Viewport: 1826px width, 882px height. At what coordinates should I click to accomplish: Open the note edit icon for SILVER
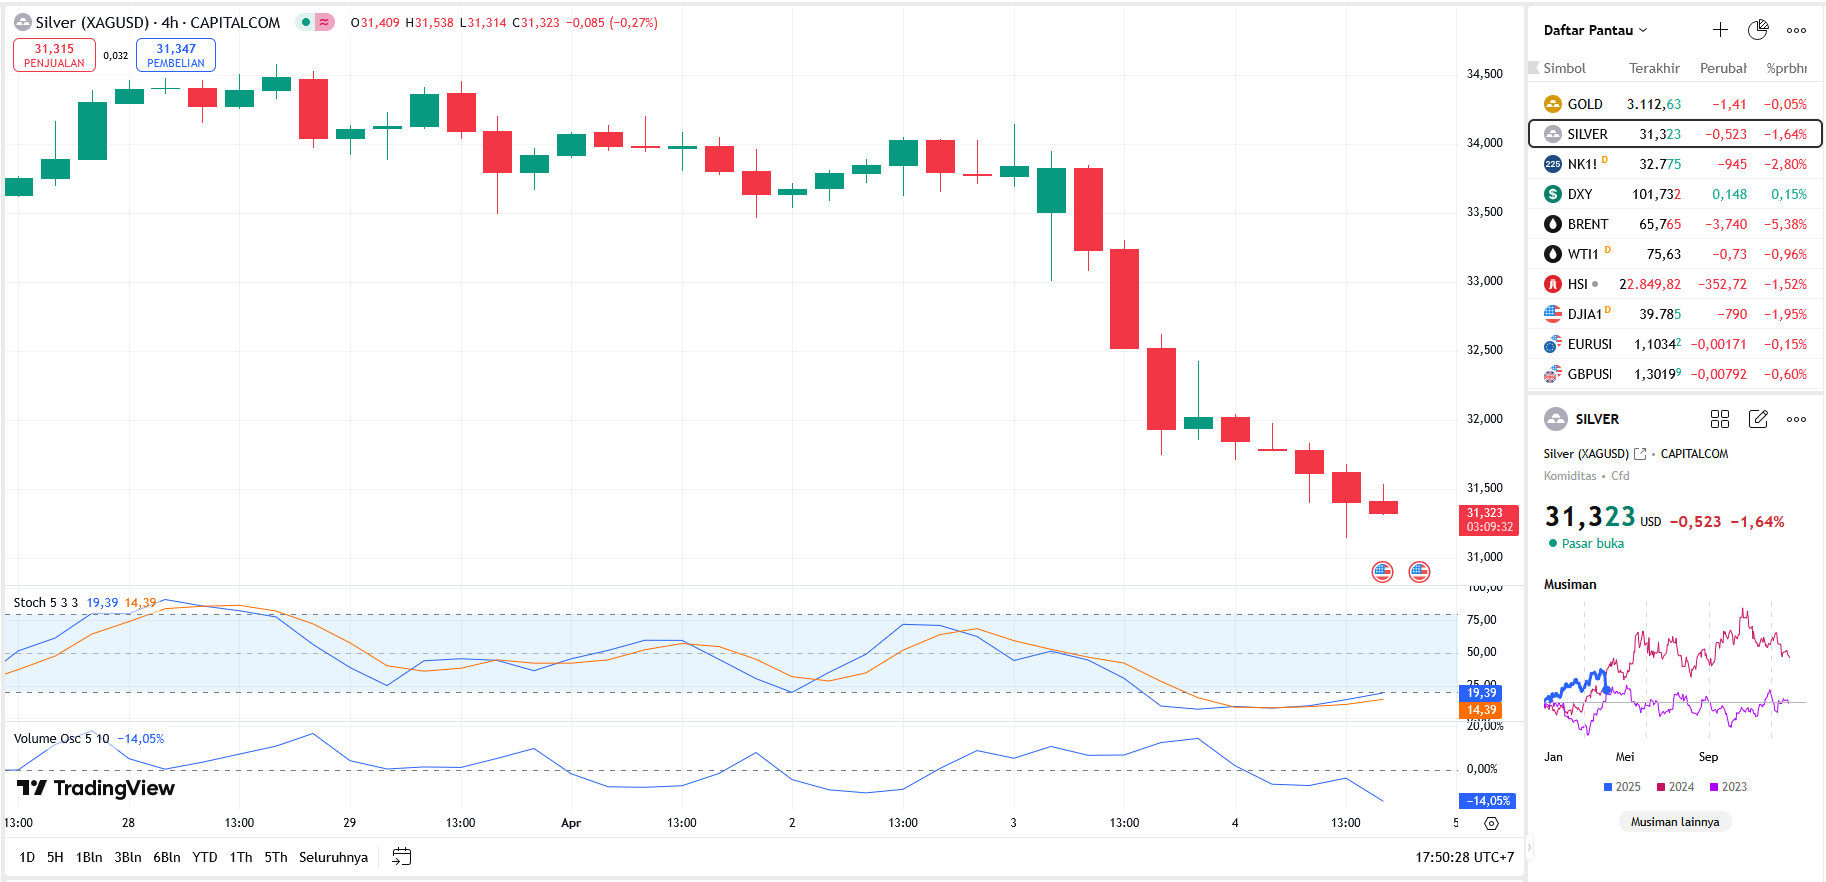pyautogui.click(x=1758, y=419)
